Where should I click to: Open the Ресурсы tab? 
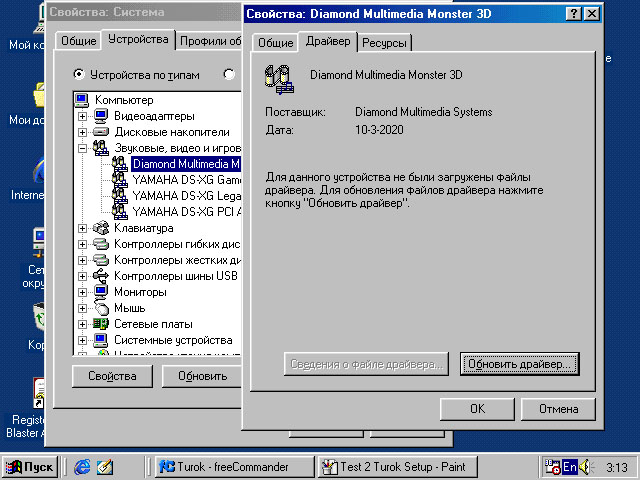coord(384,43)
